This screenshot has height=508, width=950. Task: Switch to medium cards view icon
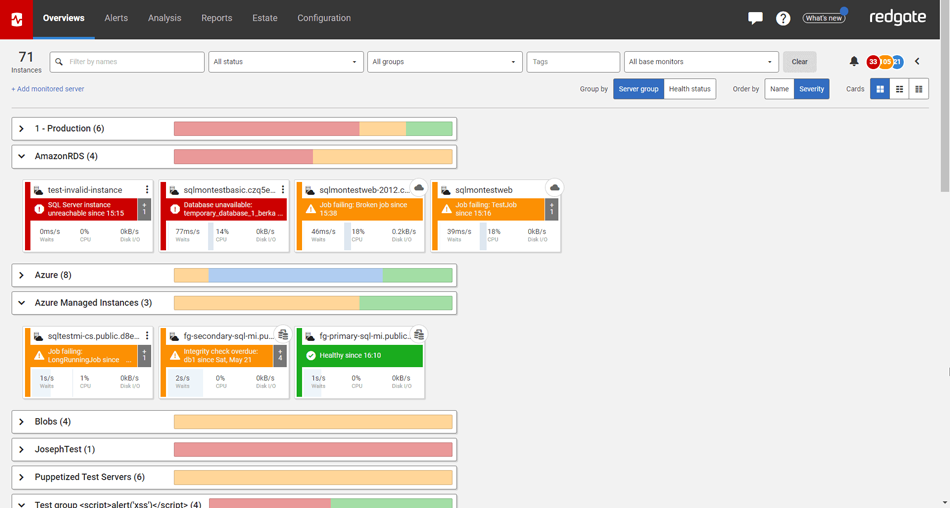click(x=899, y=89)
